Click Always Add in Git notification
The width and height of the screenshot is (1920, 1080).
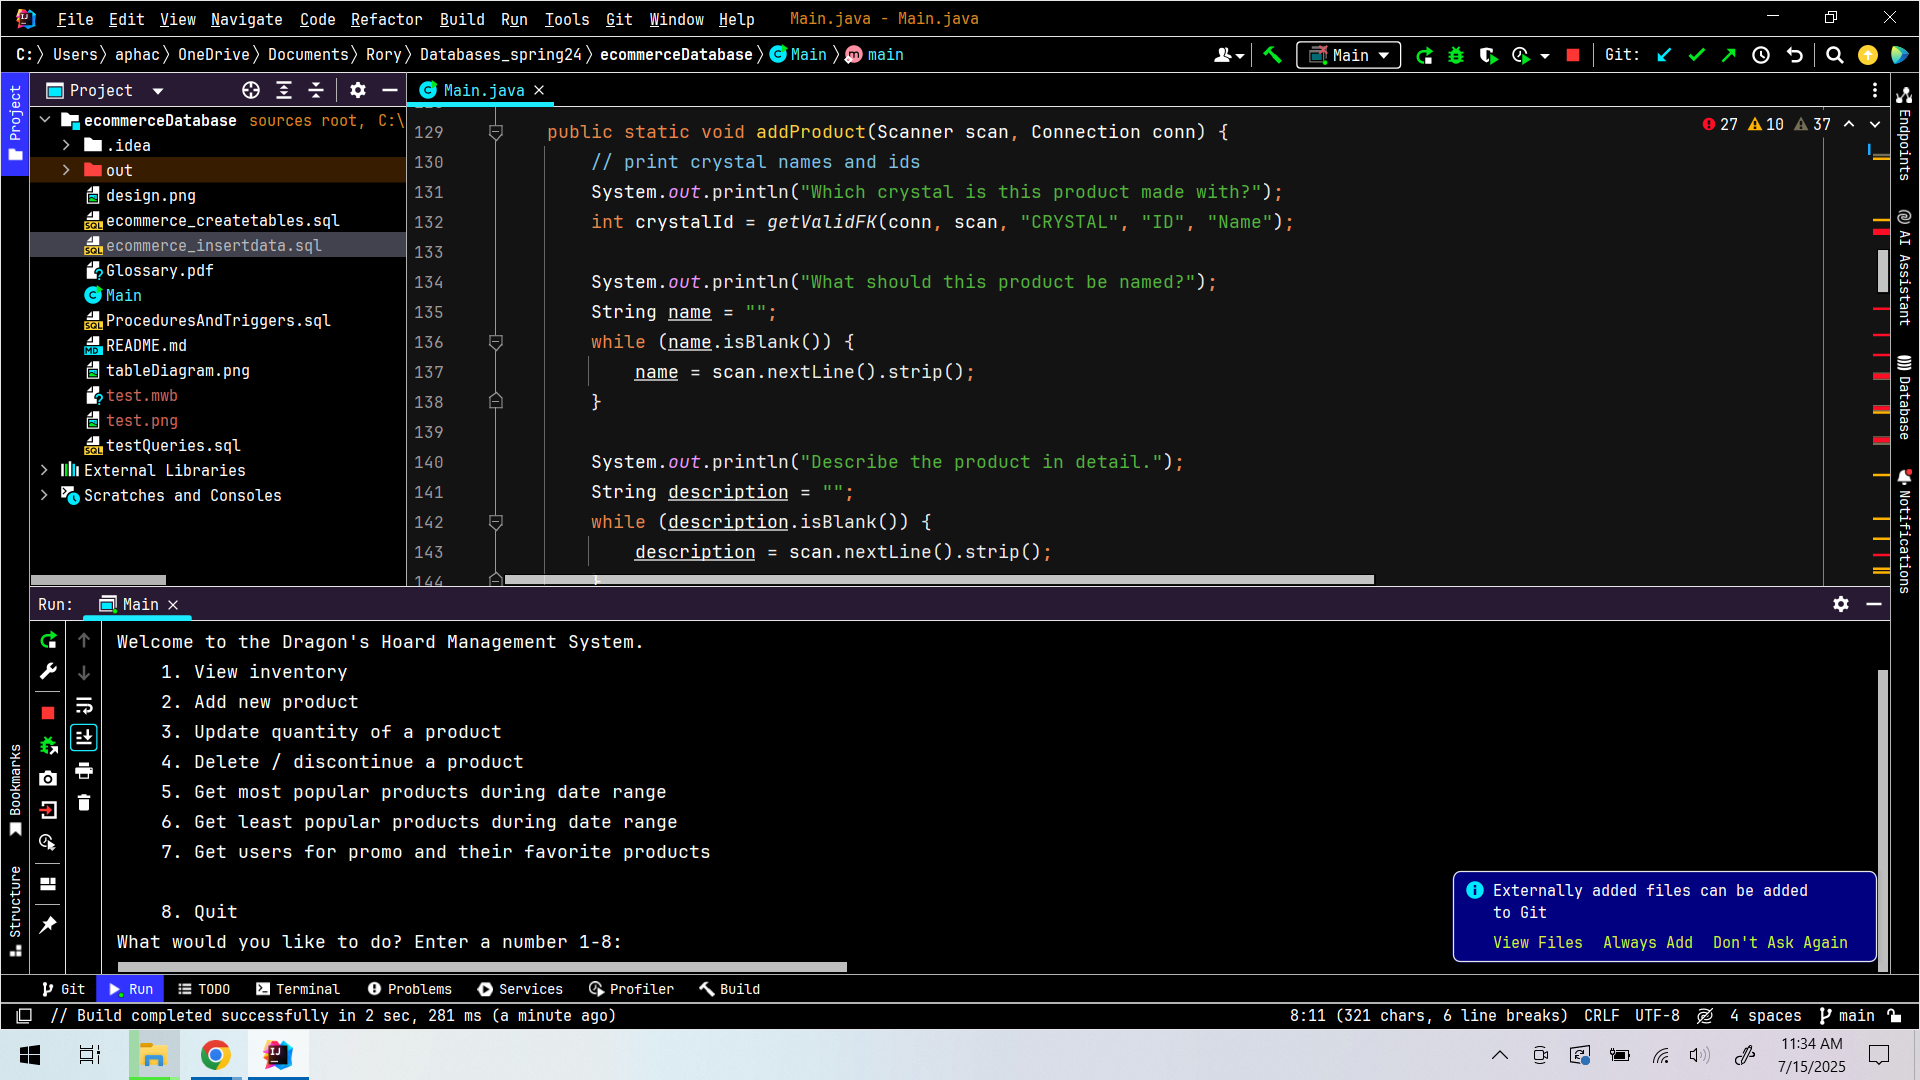tap(1647, 942)
